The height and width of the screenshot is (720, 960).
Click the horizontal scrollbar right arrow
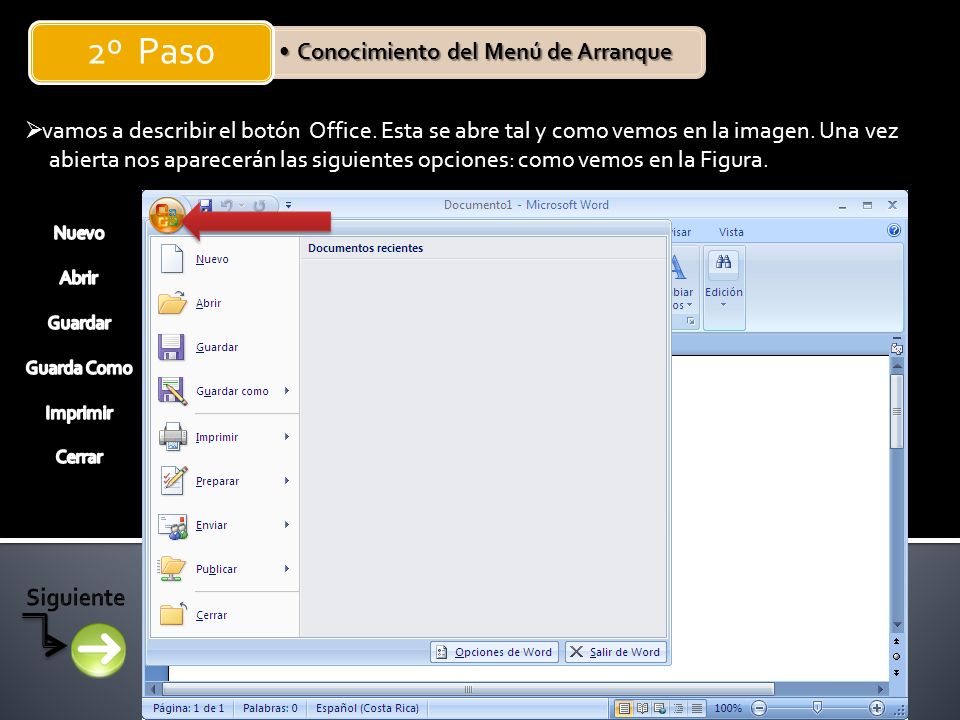pos(880,689)
